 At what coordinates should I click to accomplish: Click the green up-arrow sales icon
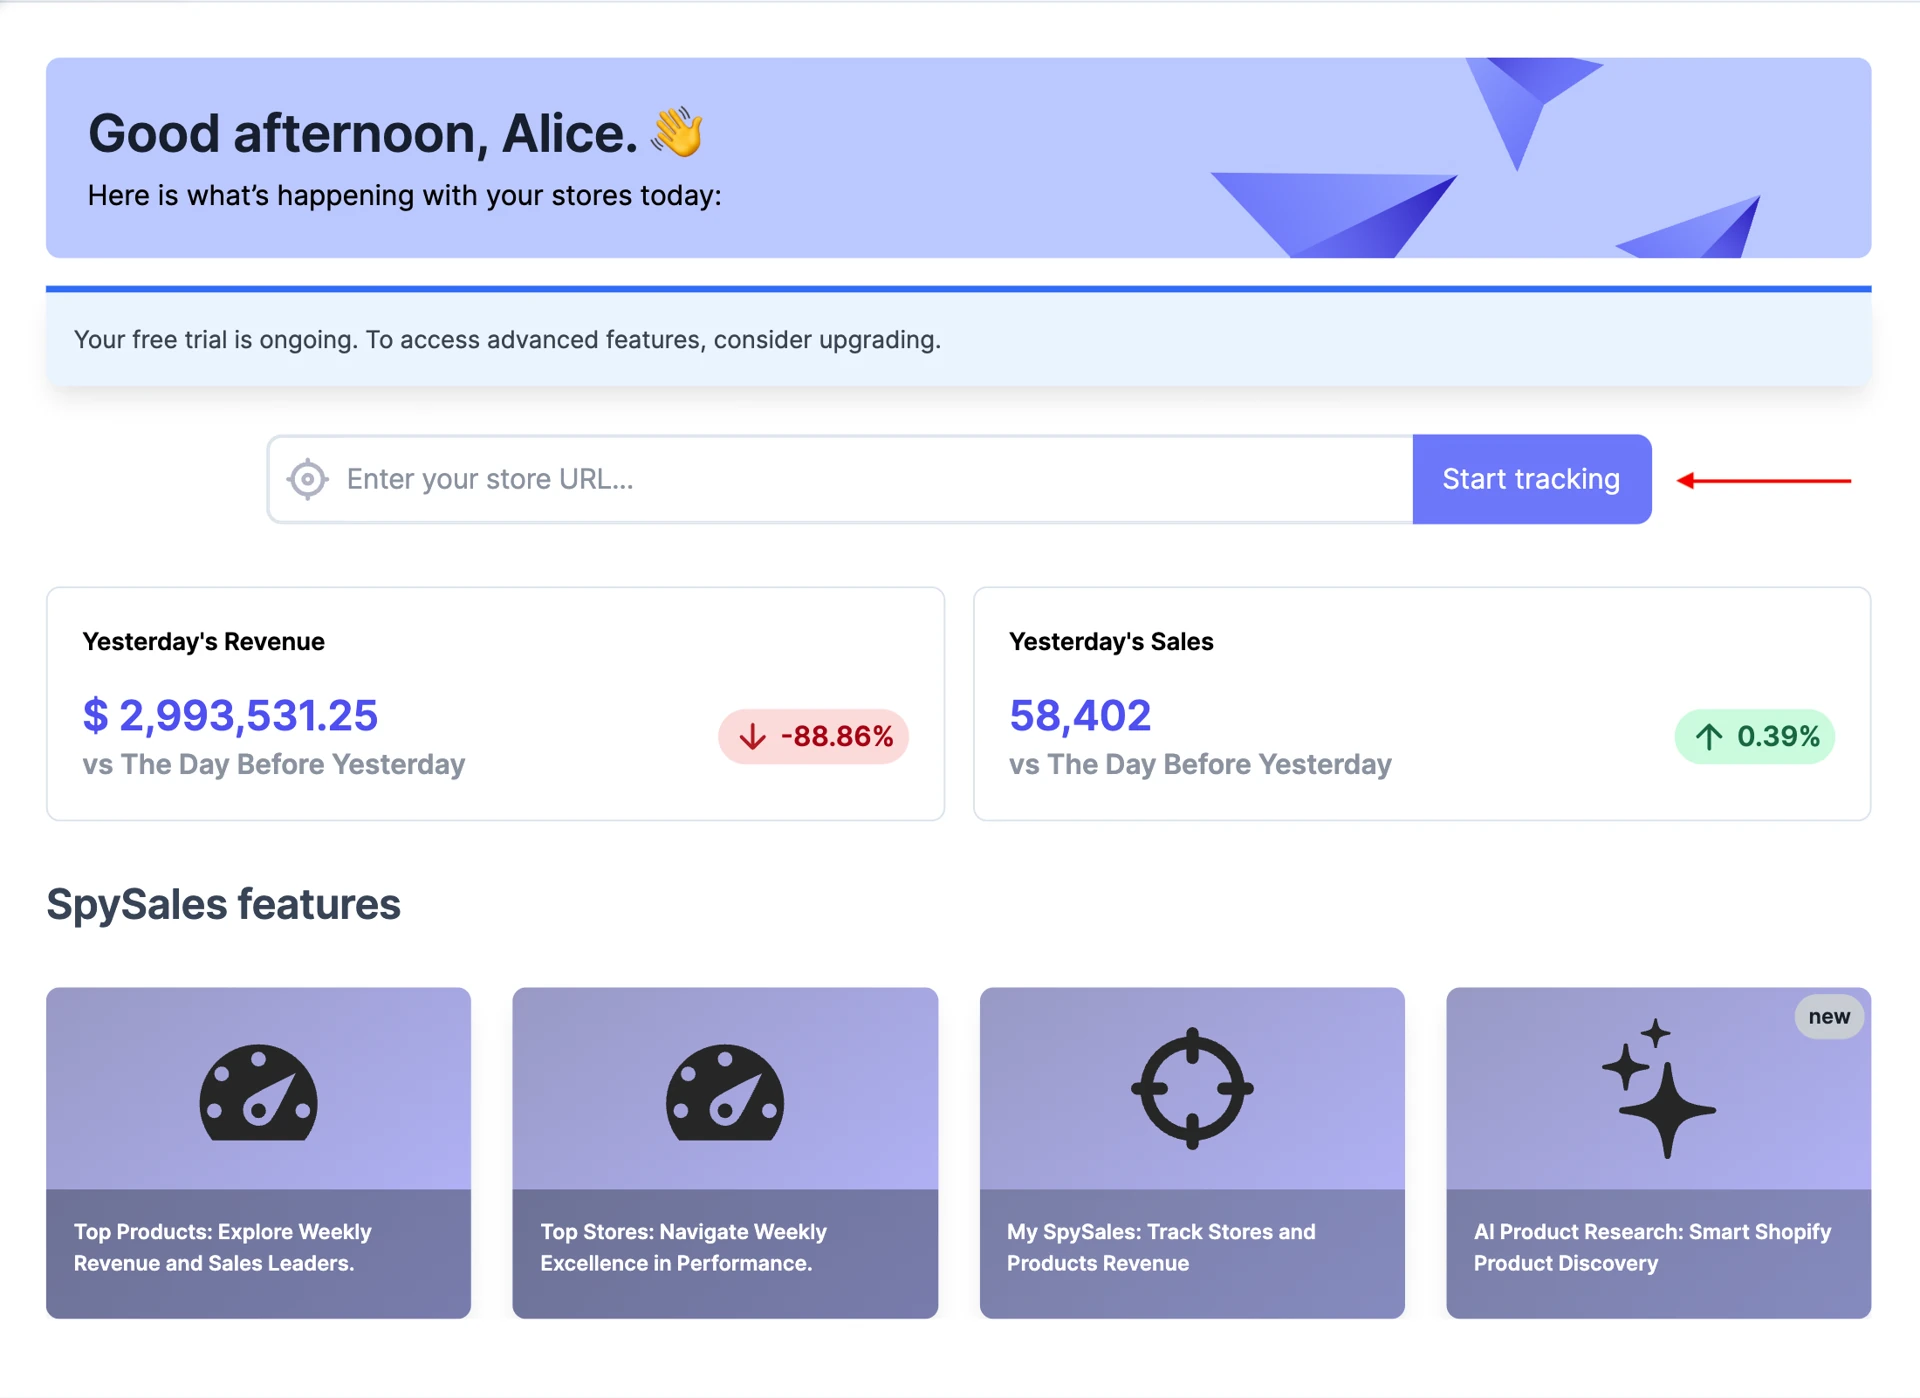tap(1709, 737)
